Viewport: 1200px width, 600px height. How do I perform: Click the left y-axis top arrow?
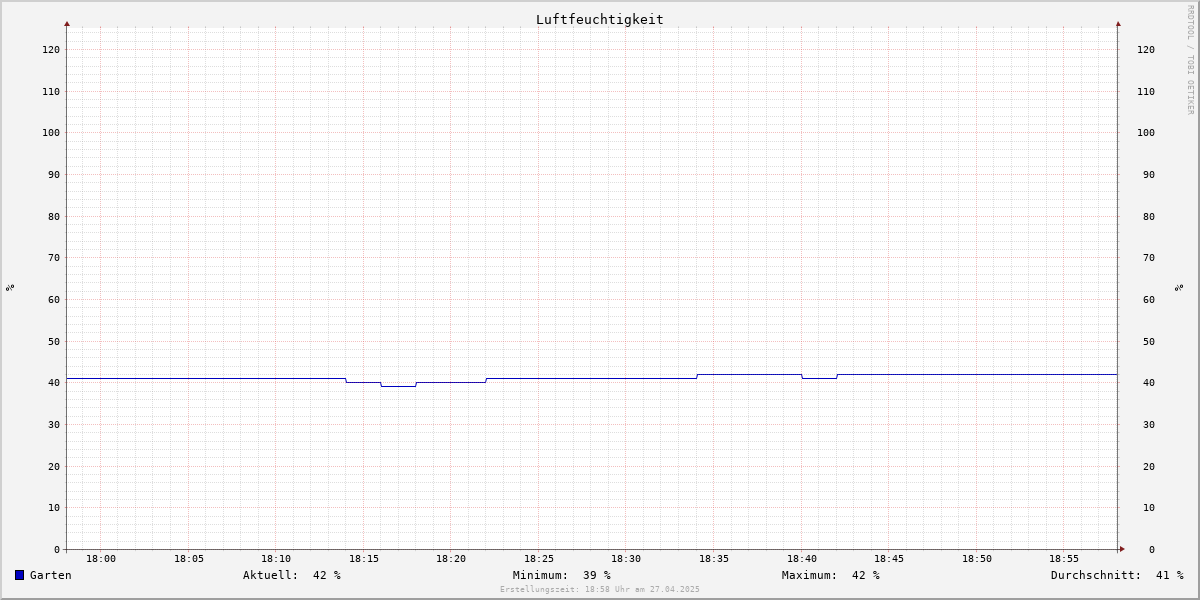click(67, 23)
